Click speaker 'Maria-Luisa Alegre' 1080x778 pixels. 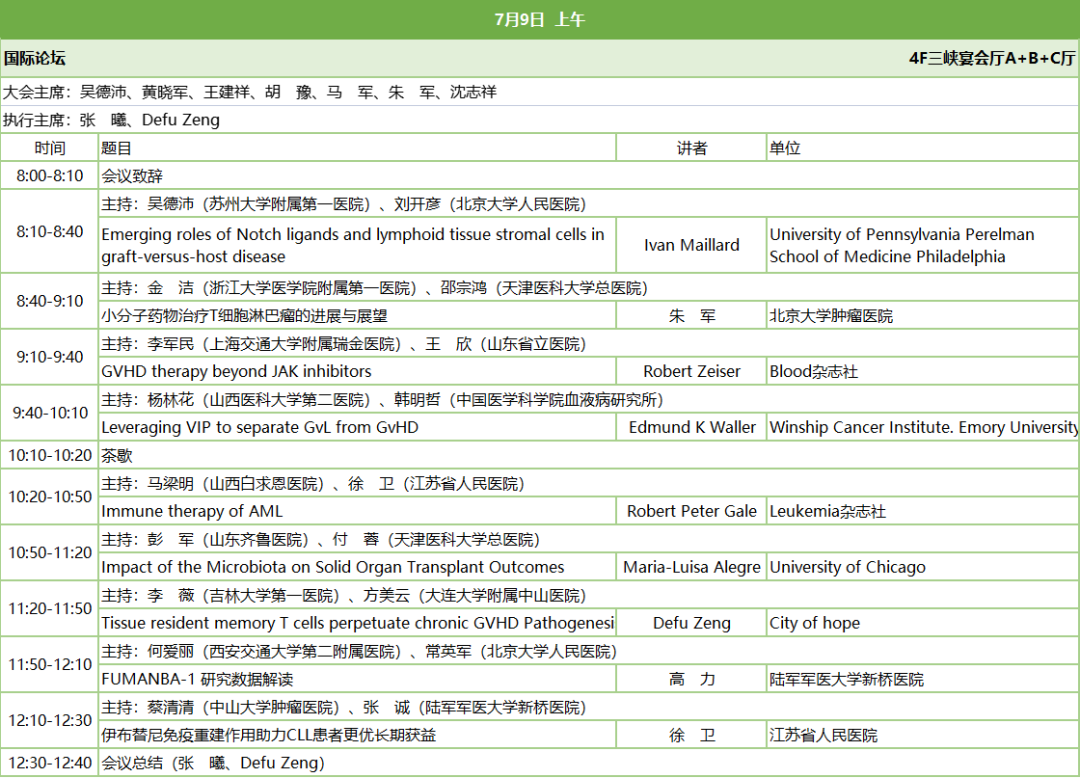(692, 567)
